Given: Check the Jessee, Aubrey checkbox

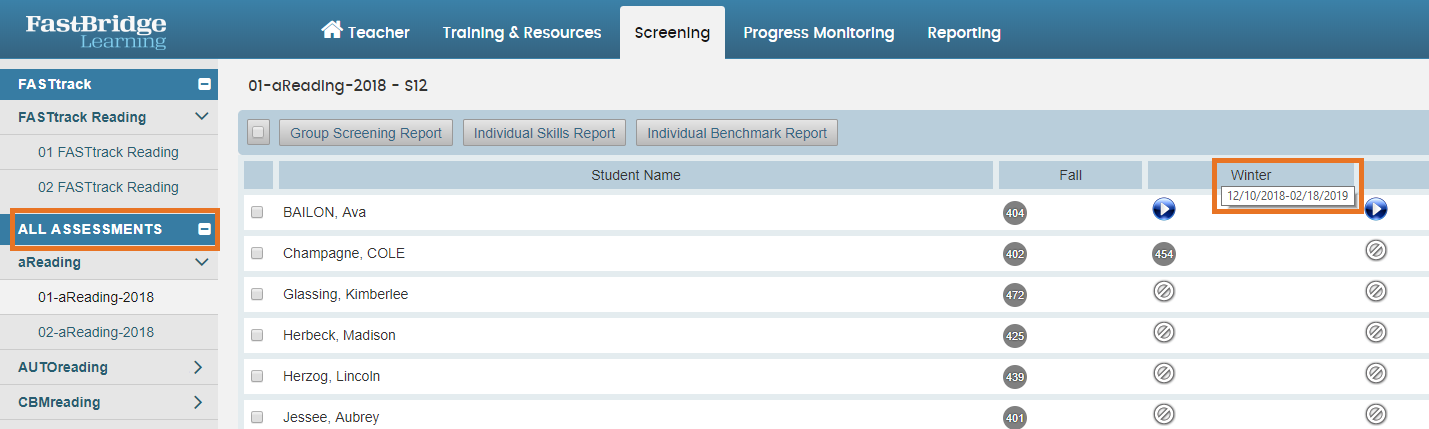Looking at the screenshot, I should [257, 417].
